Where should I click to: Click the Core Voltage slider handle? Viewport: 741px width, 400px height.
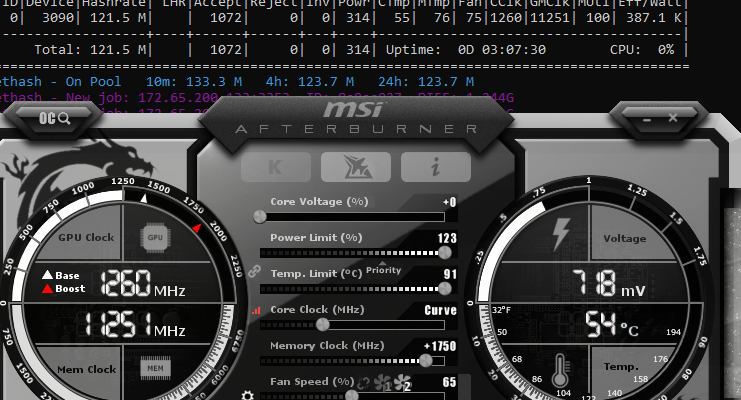click(259, 217)
